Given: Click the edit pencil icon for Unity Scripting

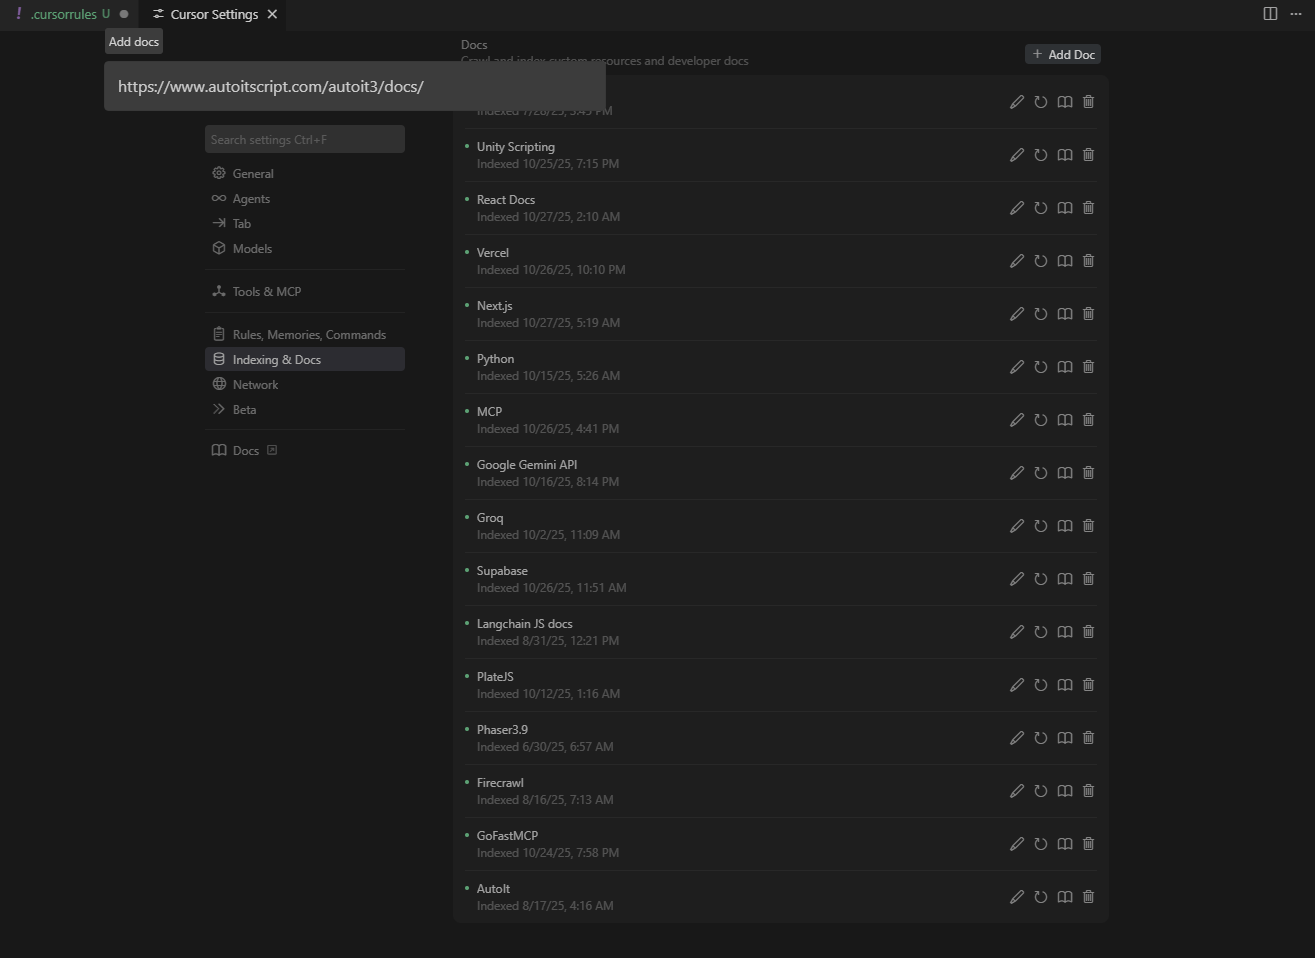Looking at the screenshot, I should pos(1016,155).
